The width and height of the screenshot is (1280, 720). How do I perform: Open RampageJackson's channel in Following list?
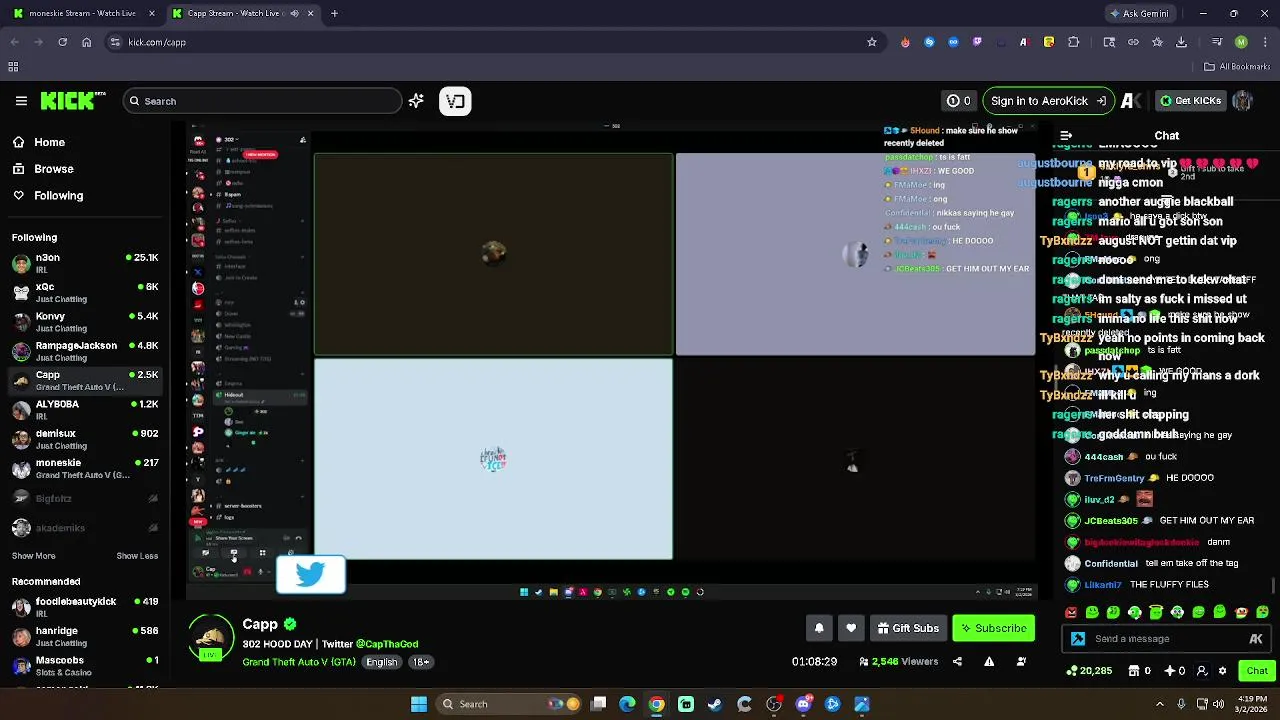click(85, 351)
